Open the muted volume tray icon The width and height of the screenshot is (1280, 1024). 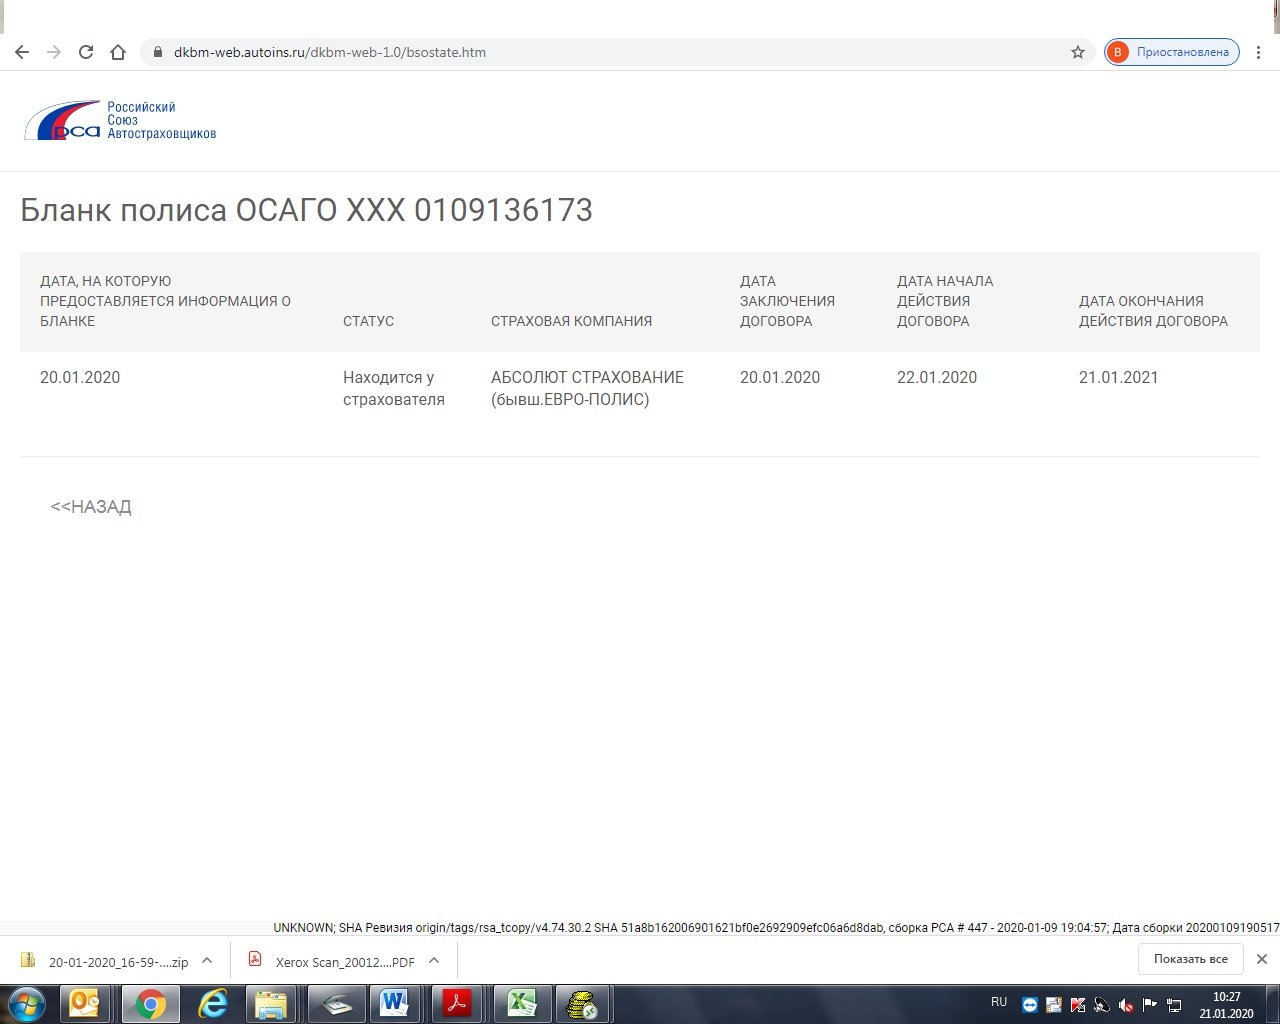[x=1126, y=1005]
